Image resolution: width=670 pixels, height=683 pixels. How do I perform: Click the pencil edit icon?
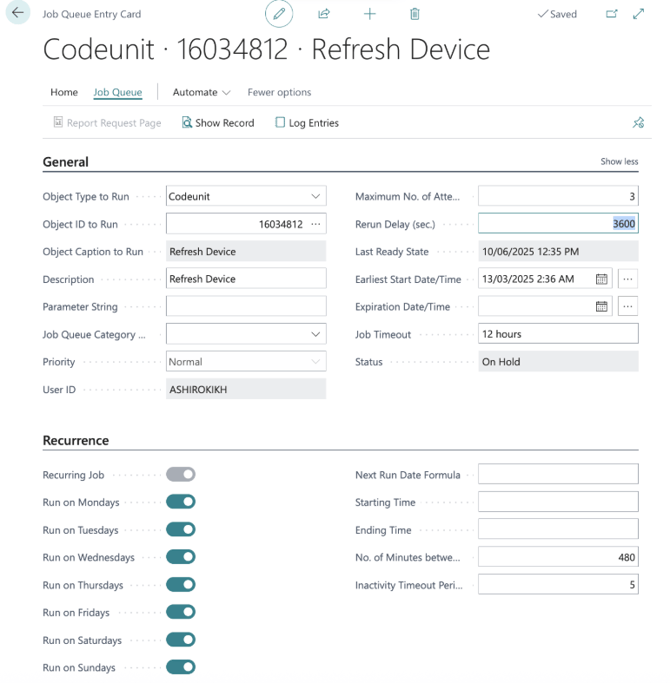pos(279,14)
